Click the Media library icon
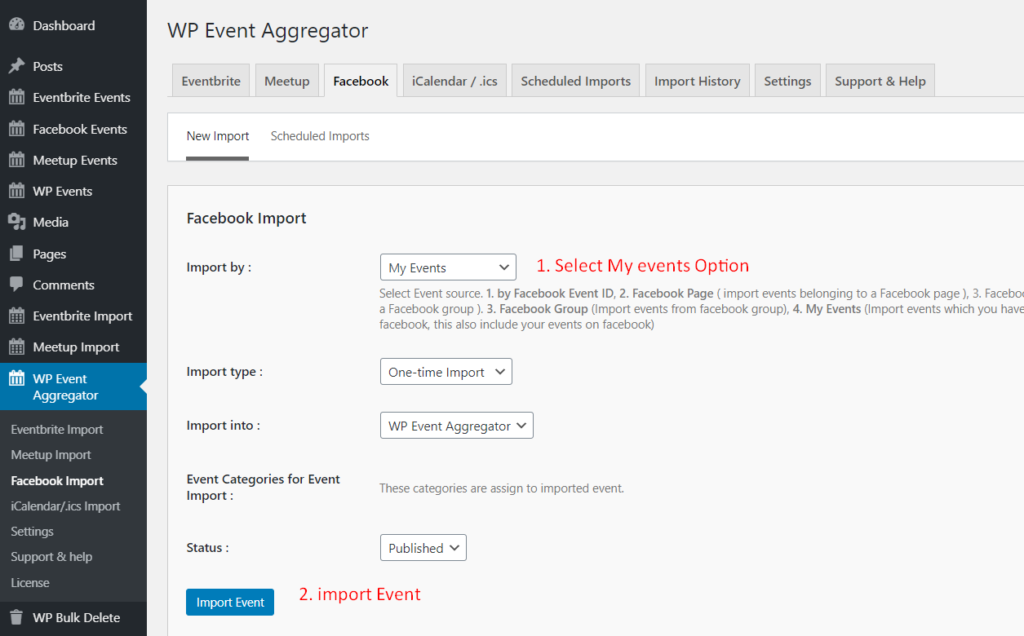1024x636 pixels. tap(16, 222)
